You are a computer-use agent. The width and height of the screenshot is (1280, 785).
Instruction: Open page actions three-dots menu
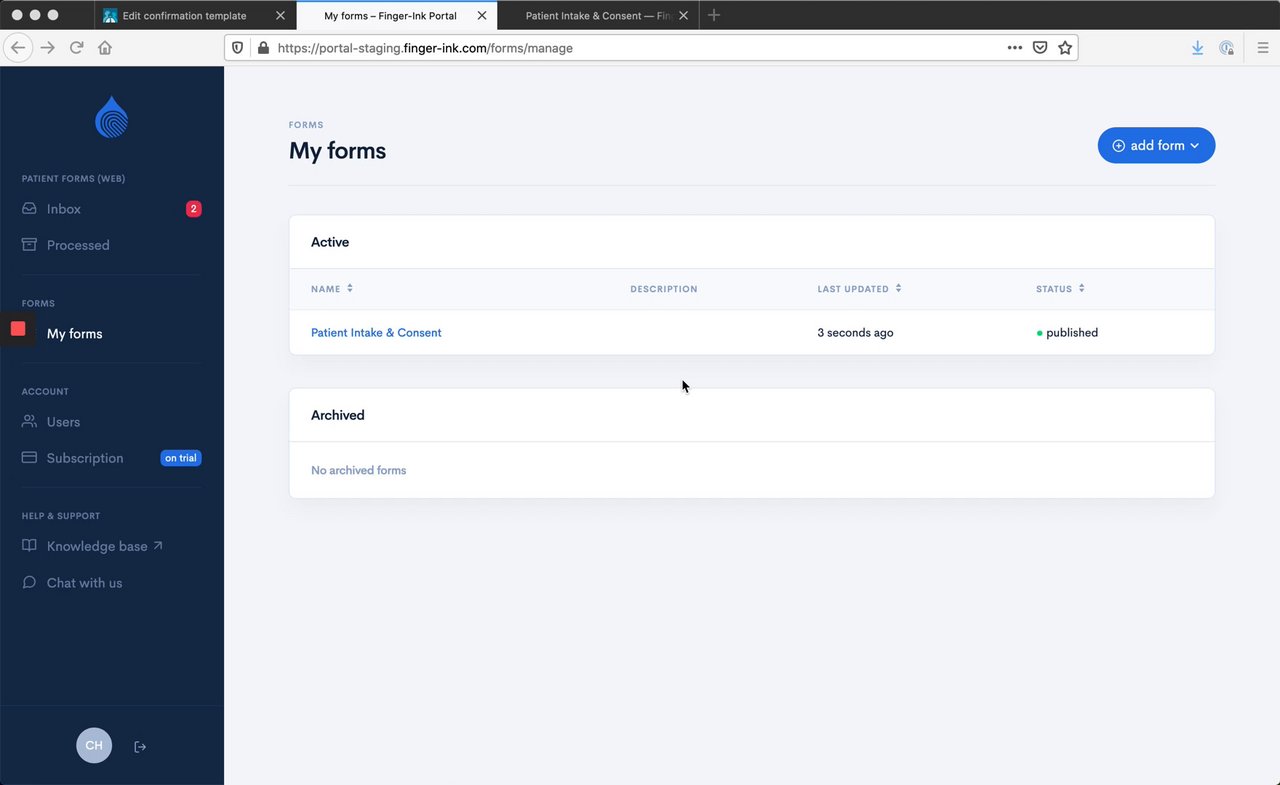pos(1014,48)
